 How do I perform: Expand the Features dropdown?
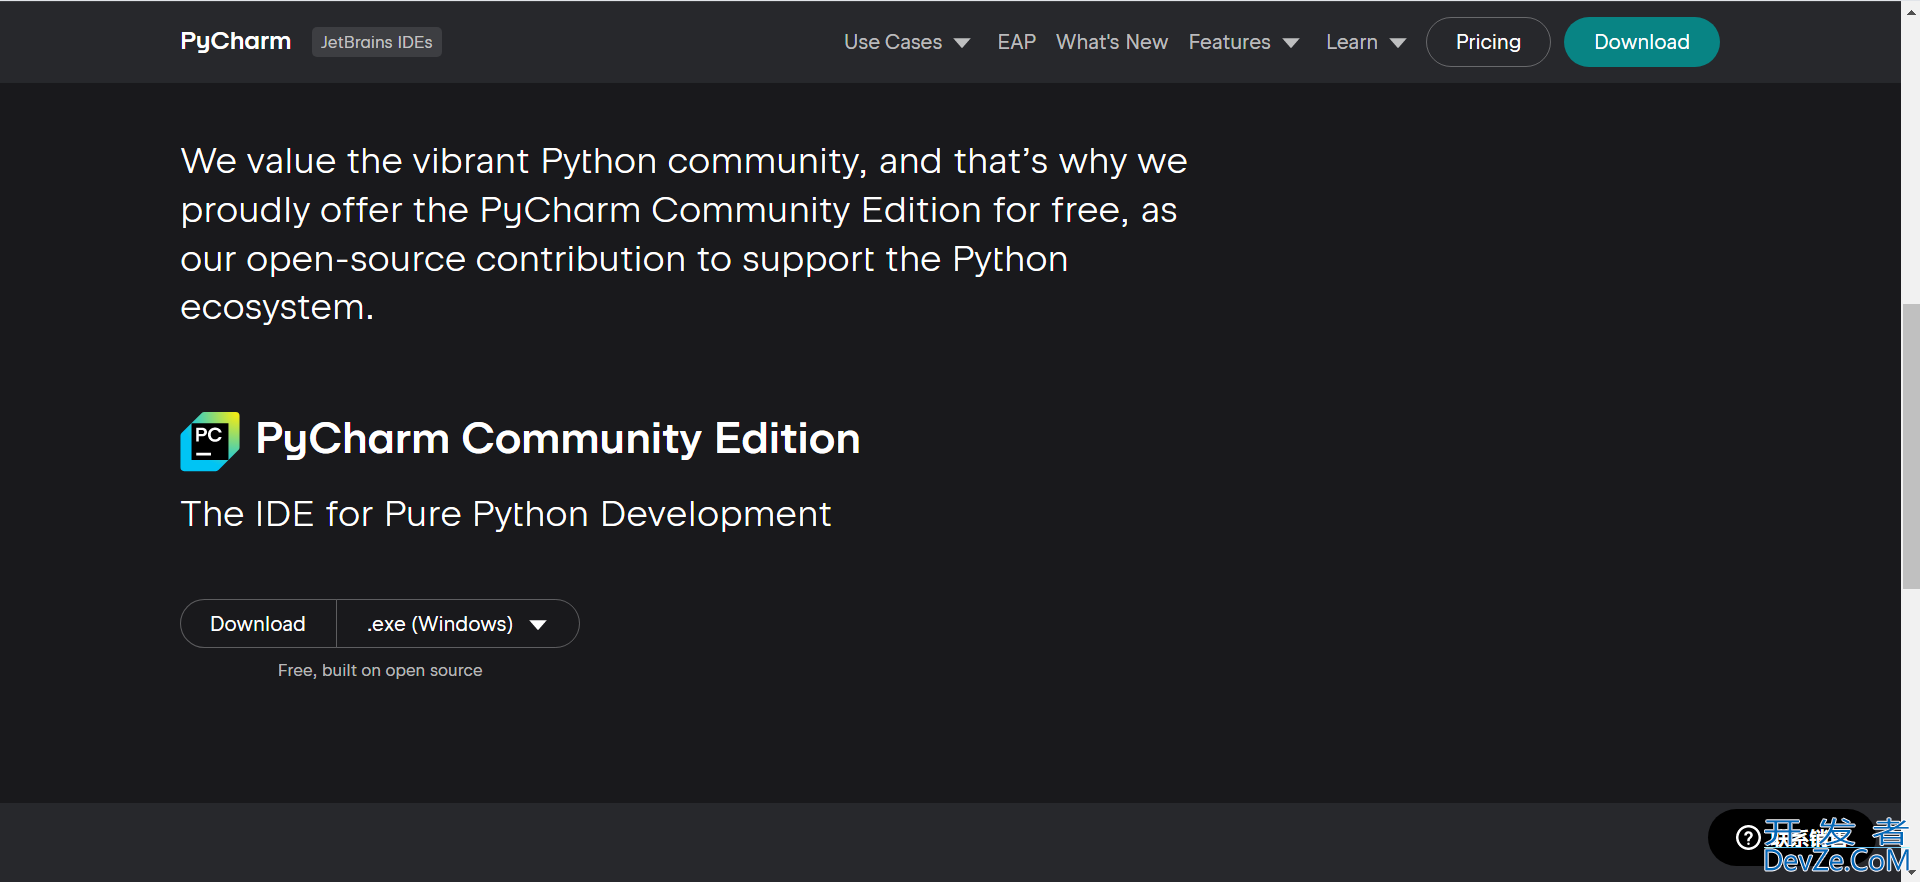[x=1243, y=42]
